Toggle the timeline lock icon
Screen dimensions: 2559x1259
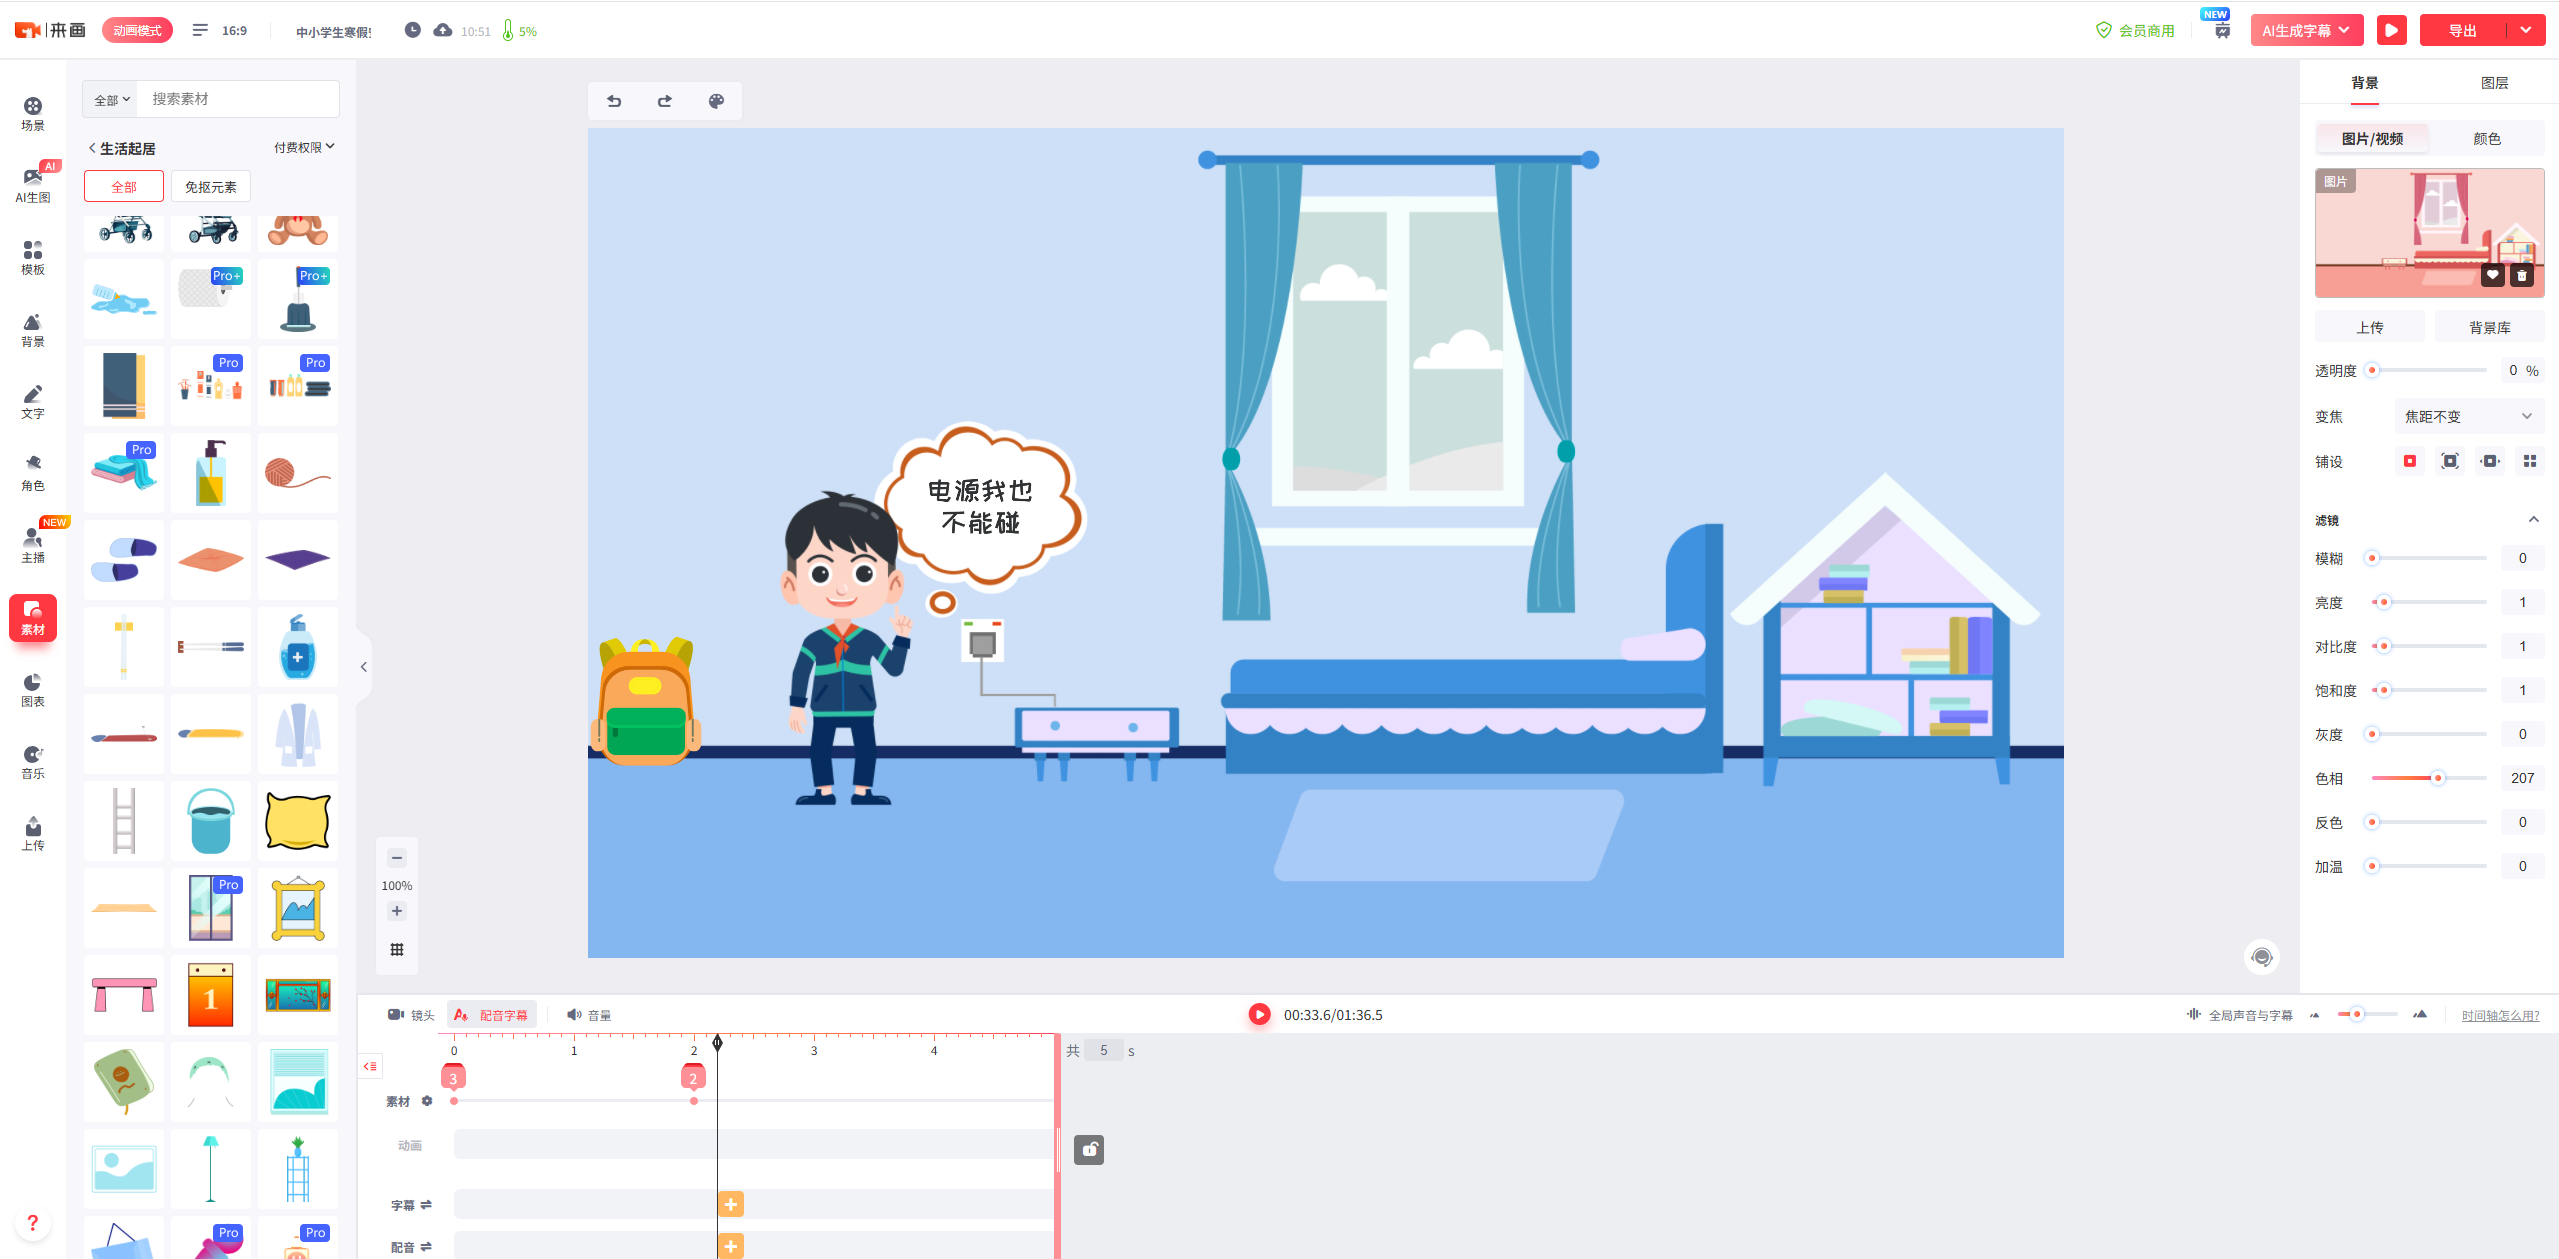pos(1089,1150)
